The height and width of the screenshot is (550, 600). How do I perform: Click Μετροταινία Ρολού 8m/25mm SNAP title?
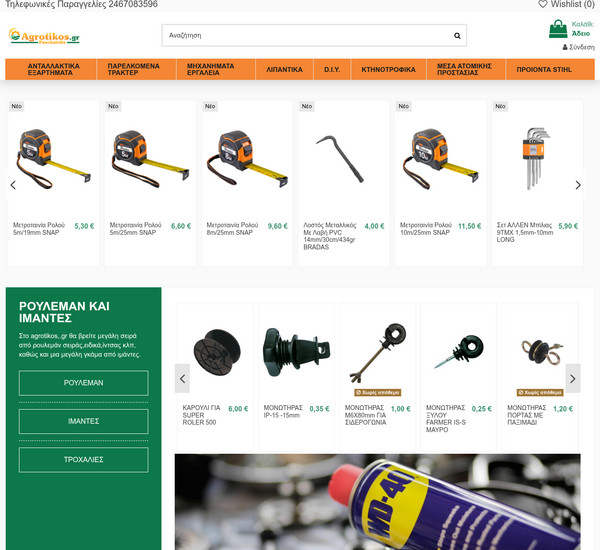click(232, 229)
